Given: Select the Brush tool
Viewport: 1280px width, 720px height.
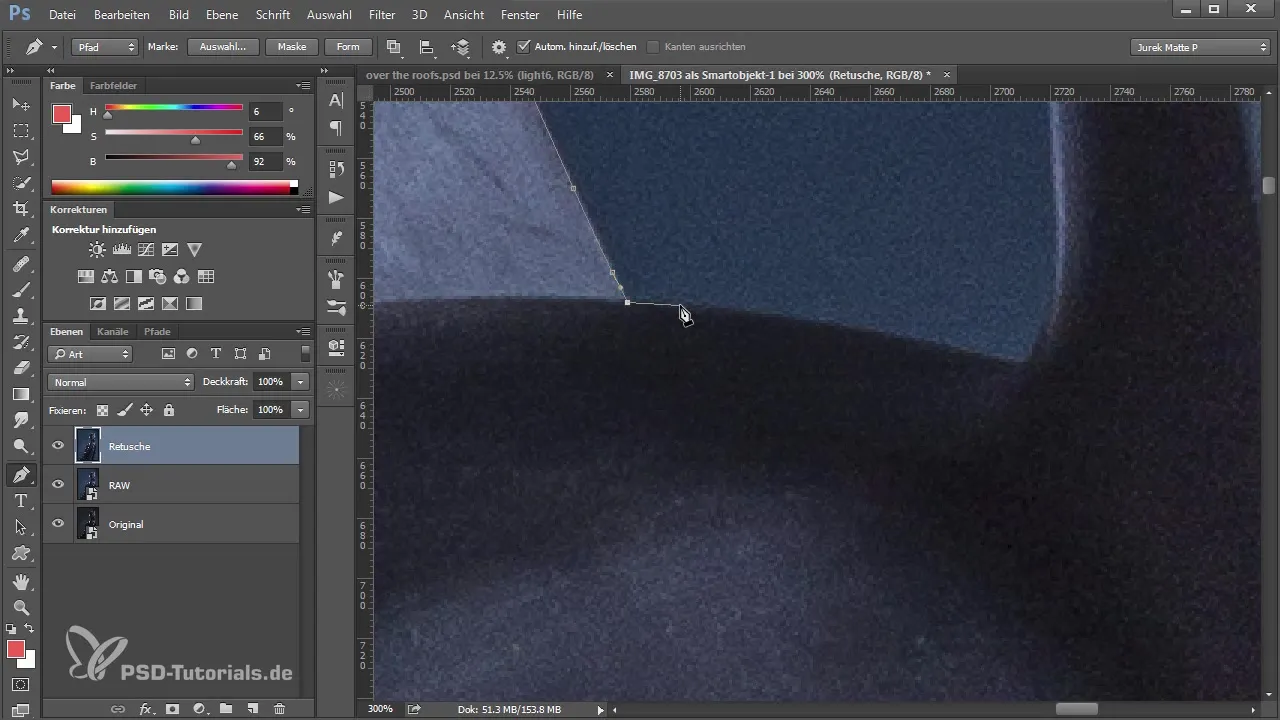Looking at the screenshot, I should tap(20, 290).
